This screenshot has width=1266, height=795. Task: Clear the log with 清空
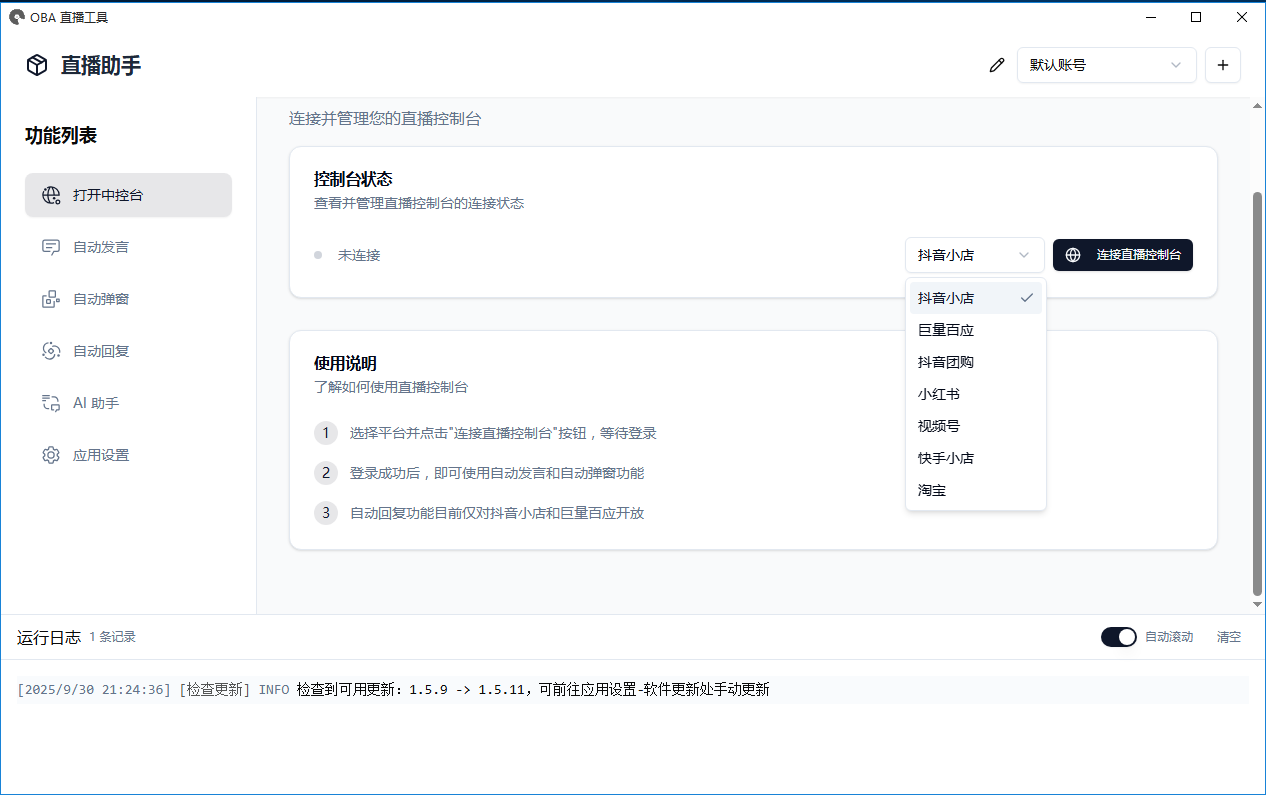click(1228, 636)
